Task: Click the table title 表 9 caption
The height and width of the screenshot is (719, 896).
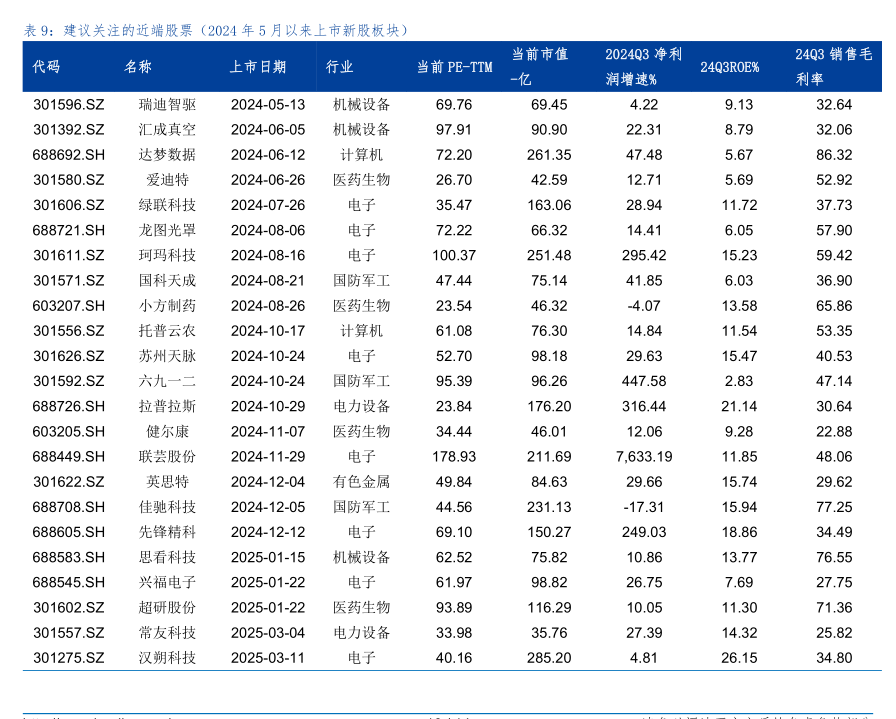Action: pos(216,30)
